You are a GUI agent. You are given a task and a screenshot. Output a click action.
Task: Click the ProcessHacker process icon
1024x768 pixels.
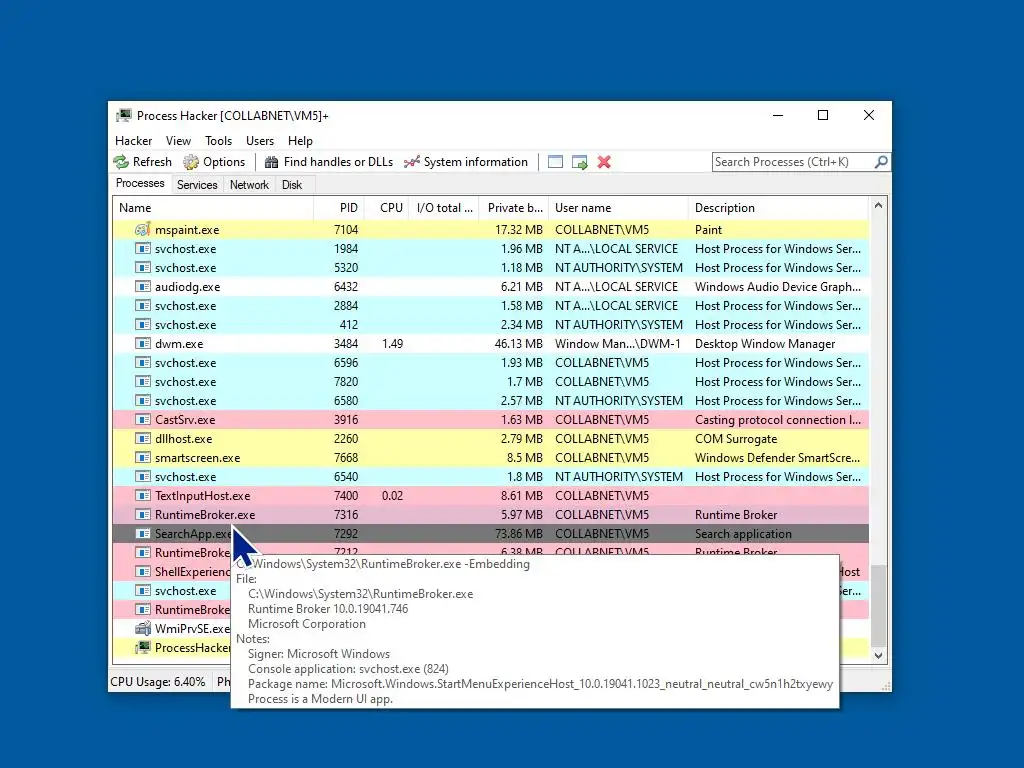click(x=142, y=647)
